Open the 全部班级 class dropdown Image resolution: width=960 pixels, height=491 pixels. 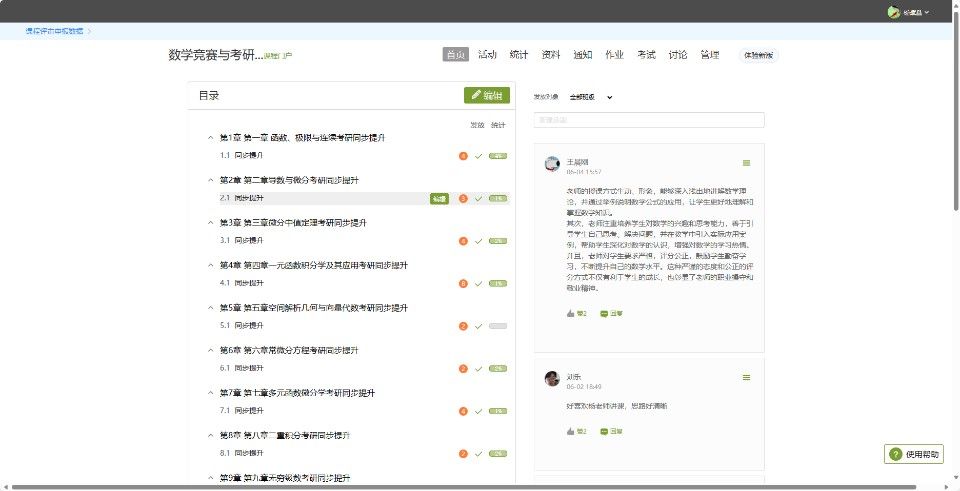click(590, 97)
